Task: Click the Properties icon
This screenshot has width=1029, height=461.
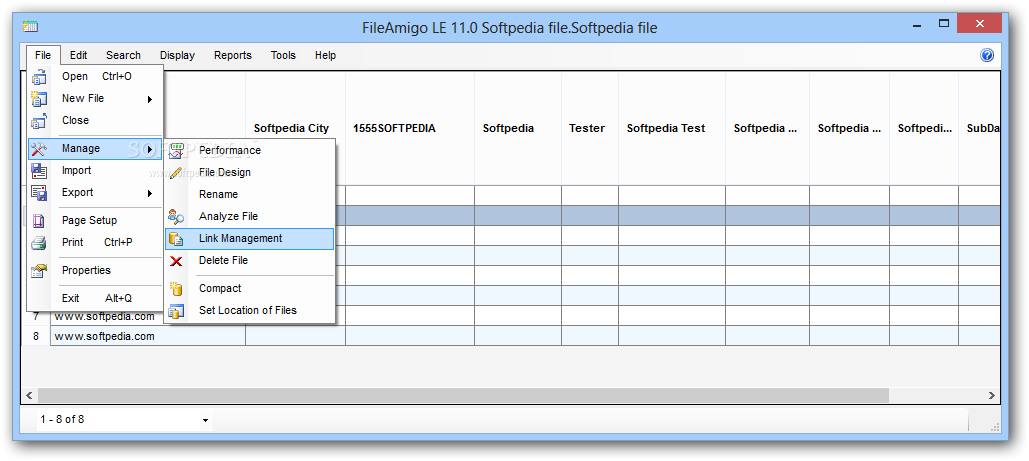Action: [x=39, y=271]
